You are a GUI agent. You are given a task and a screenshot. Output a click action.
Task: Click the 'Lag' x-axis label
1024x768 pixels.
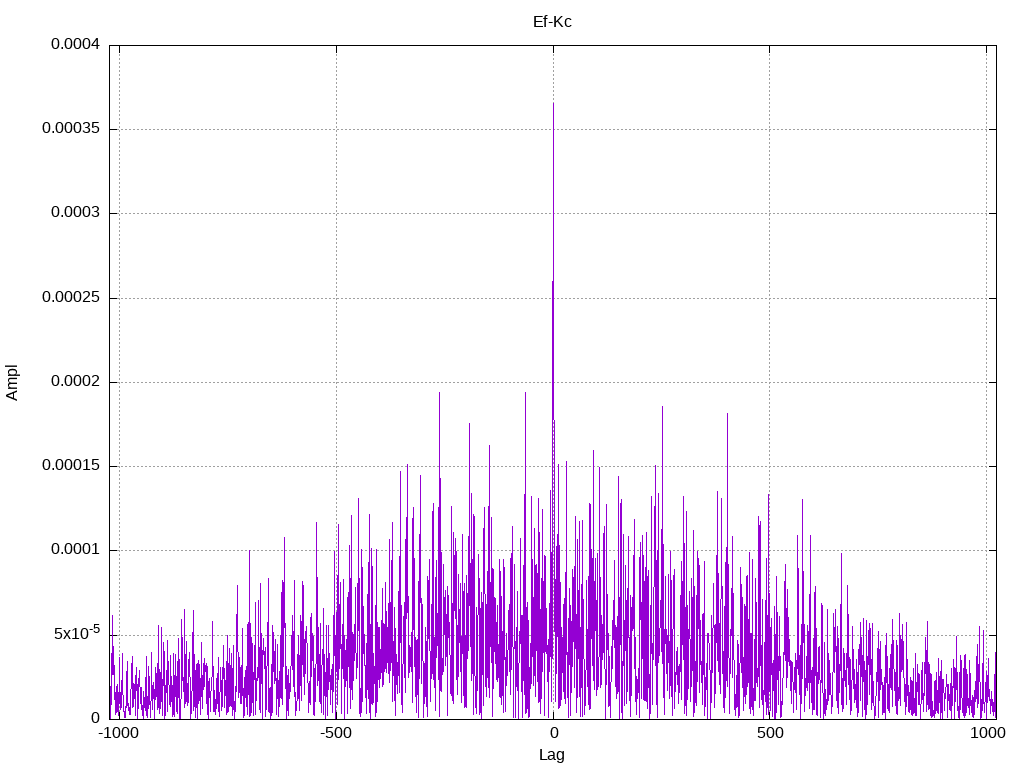pos(552,755)
